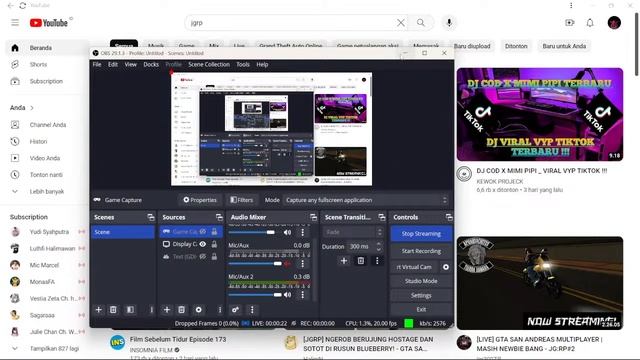640x360 pixels.
Task: Click Stop Streaming button
Action: [421, 233]
